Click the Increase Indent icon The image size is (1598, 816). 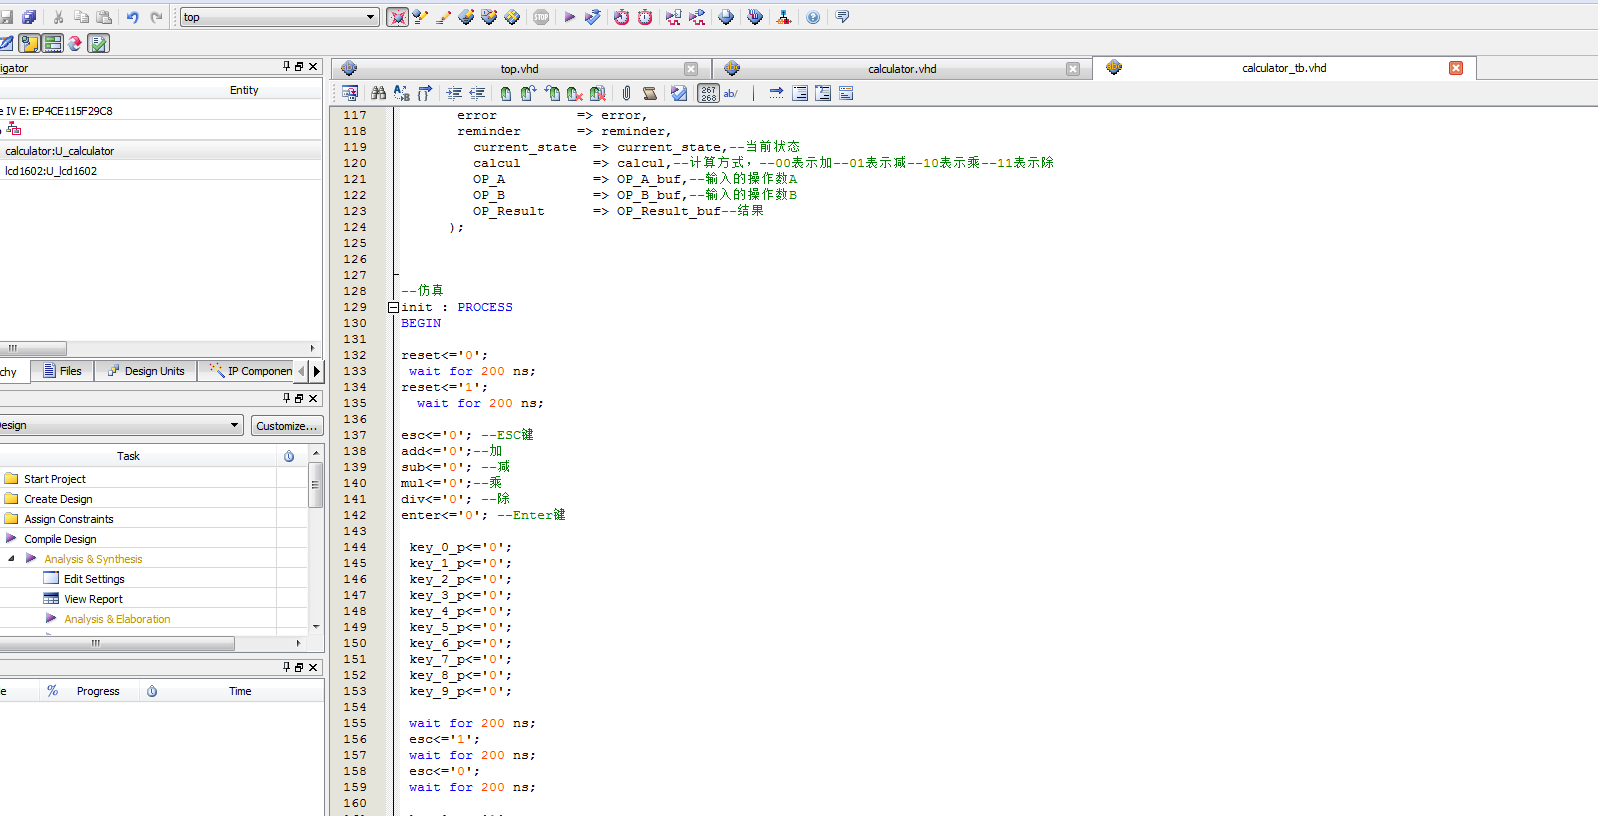(x=454, y=93)
